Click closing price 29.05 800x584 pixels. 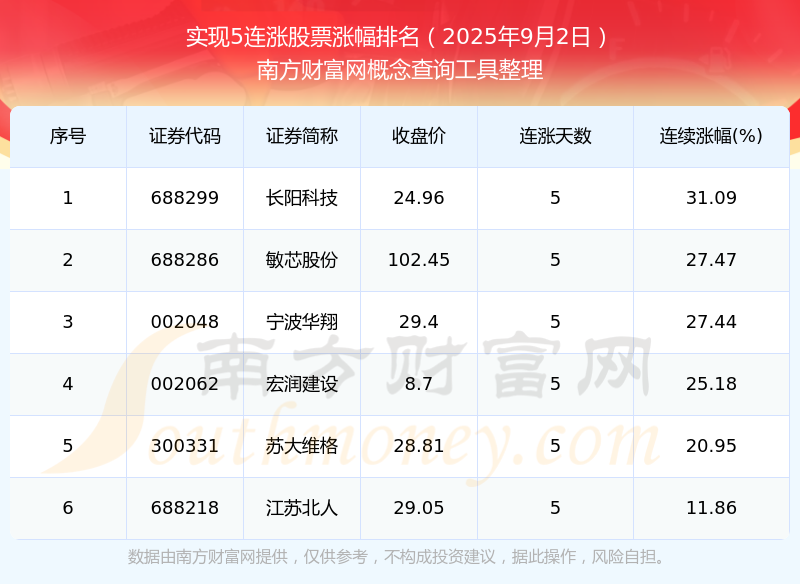419,508
